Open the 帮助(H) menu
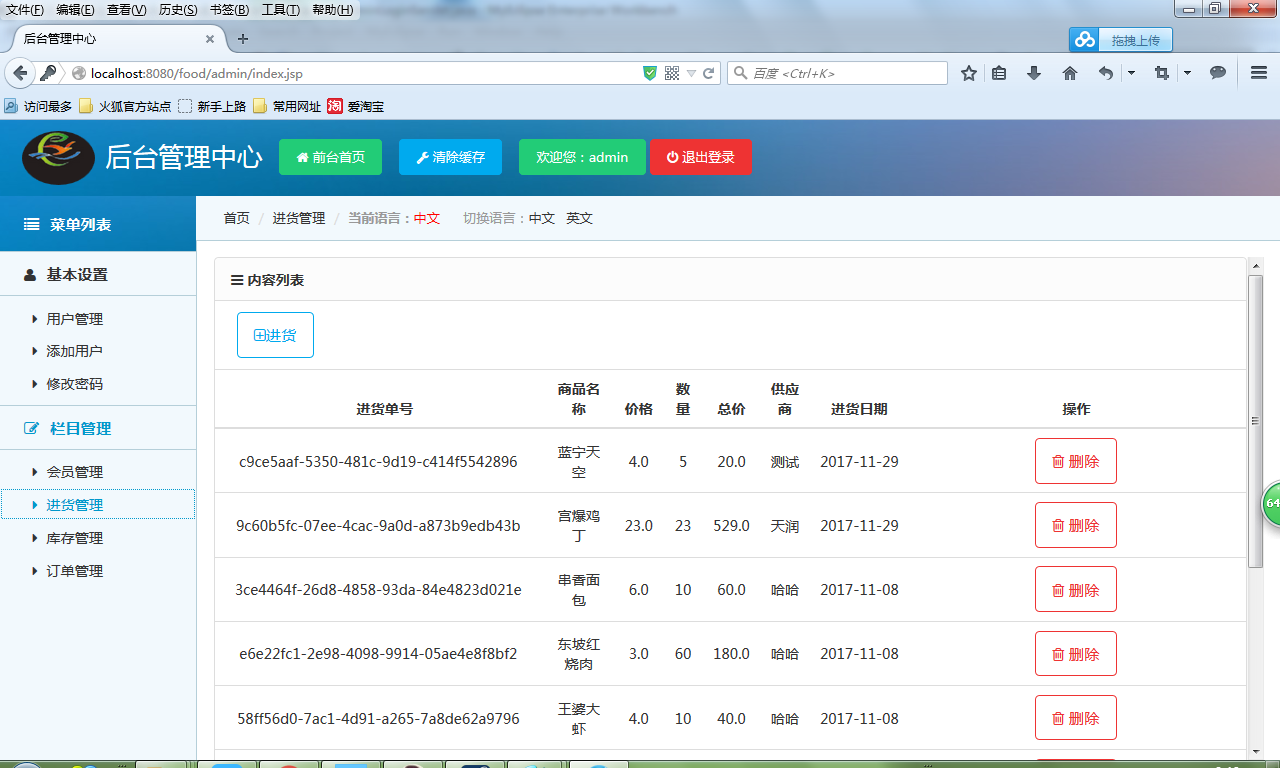 pyautogui.click(x=332, y=10)
